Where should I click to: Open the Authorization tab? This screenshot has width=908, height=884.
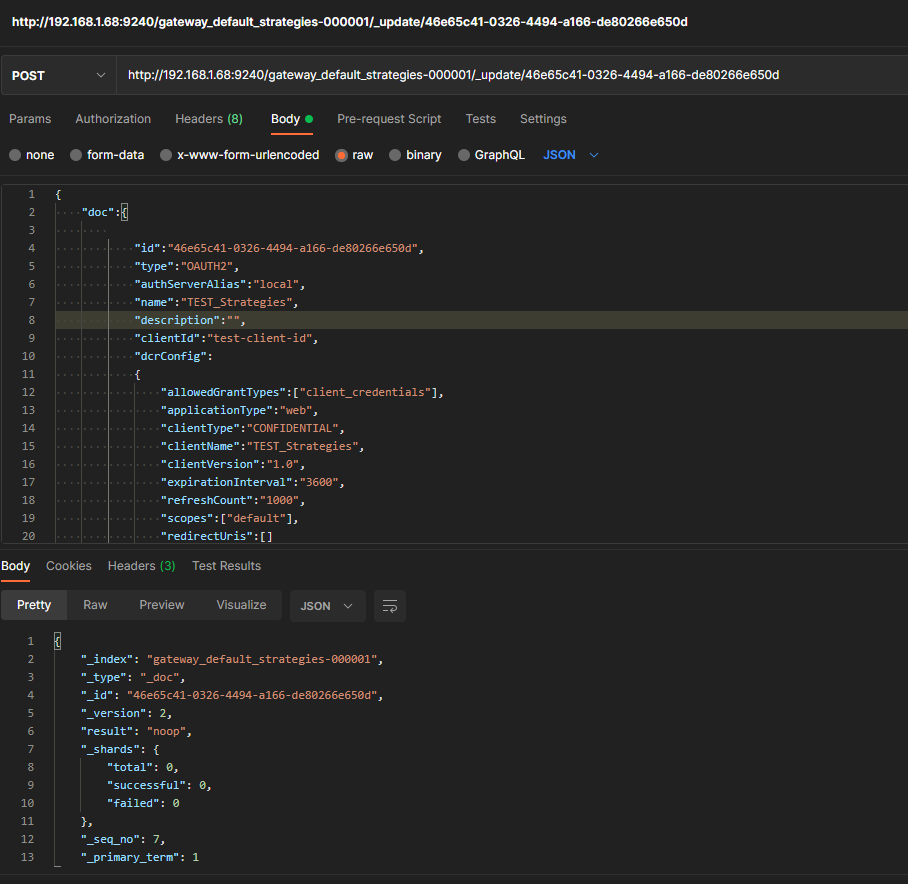pyautogui.click(x=113, y=119)
